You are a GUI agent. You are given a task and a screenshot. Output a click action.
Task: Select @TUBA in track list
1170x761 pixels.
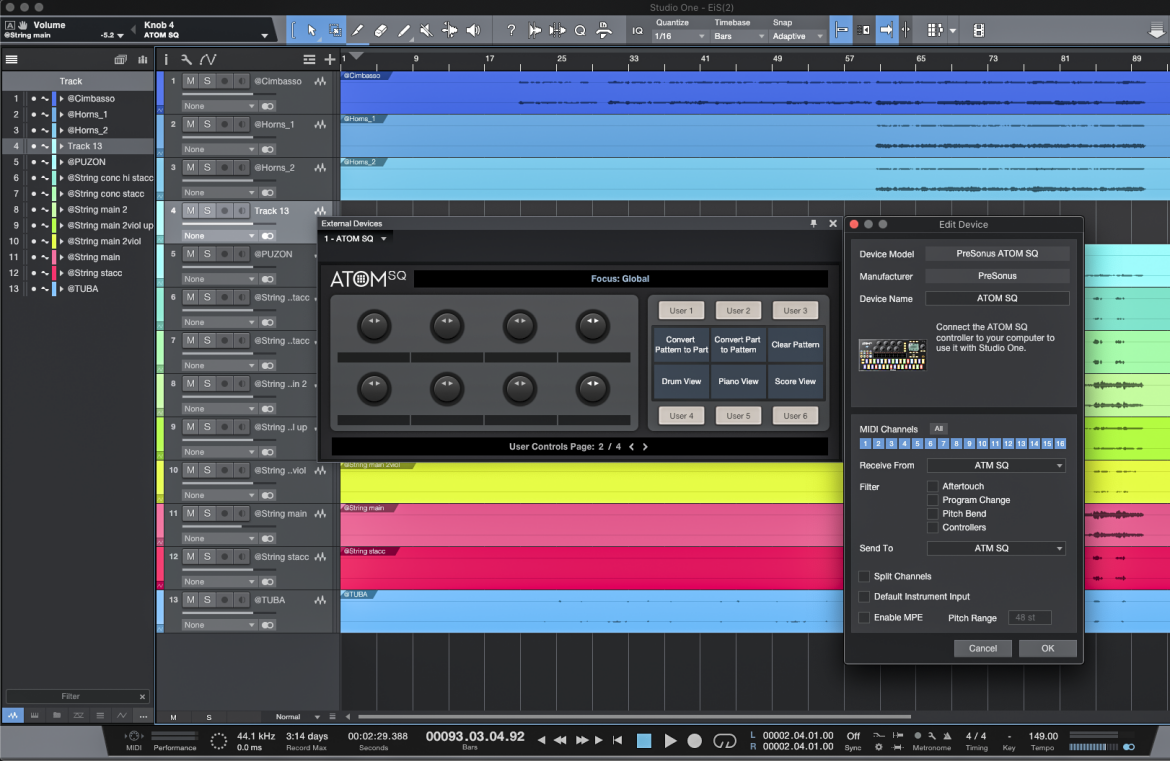83,289
